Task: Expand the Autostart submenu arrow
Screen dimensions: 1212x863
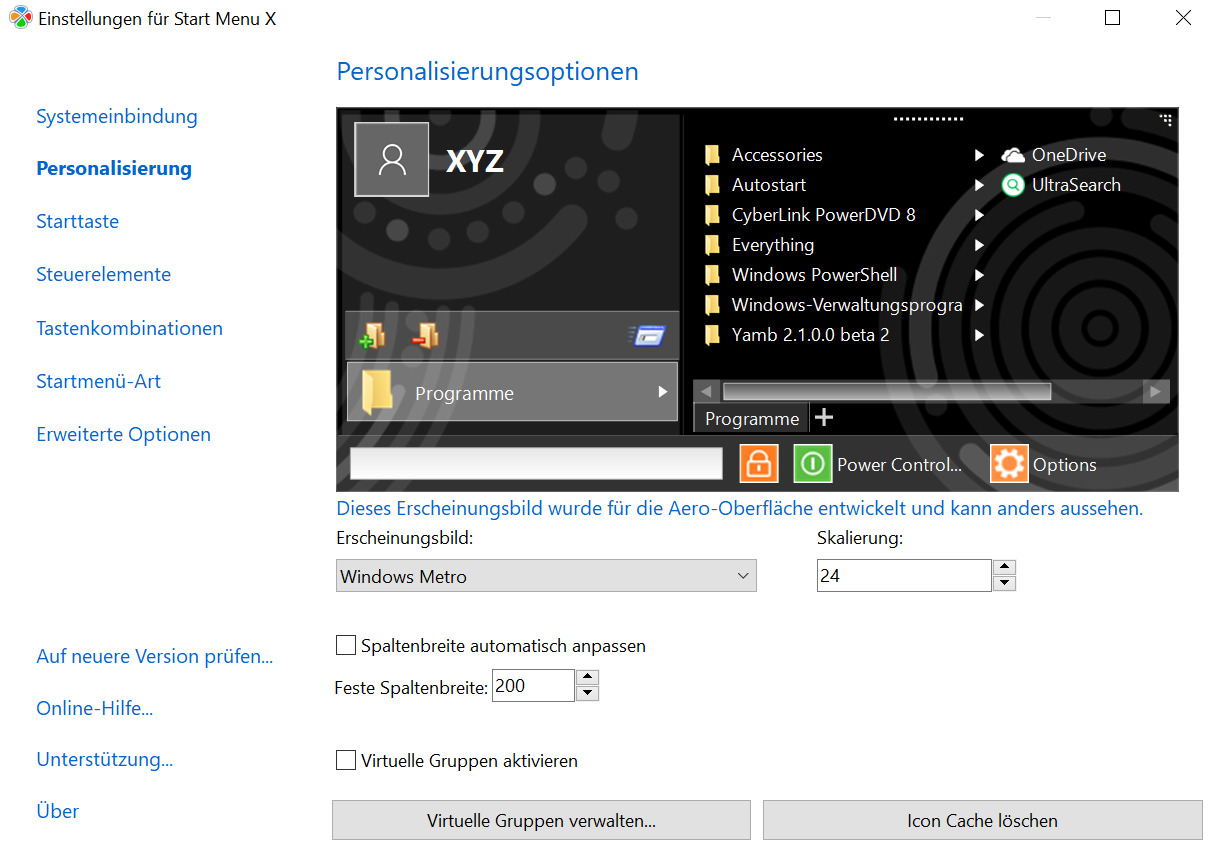Action: point(980,185)
